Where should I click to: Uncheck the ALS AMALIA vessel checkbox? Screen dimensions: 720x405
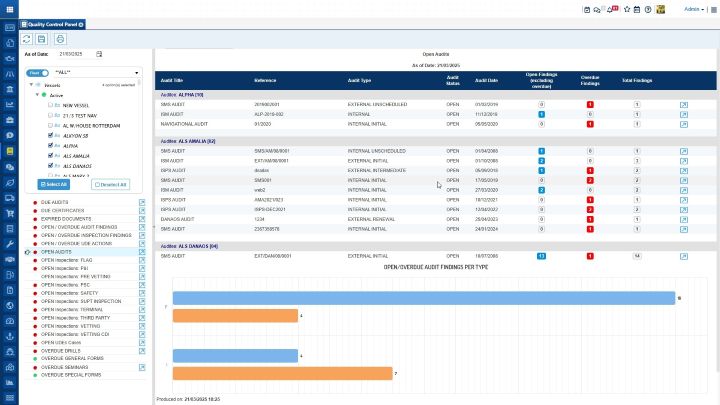point(51,156)
